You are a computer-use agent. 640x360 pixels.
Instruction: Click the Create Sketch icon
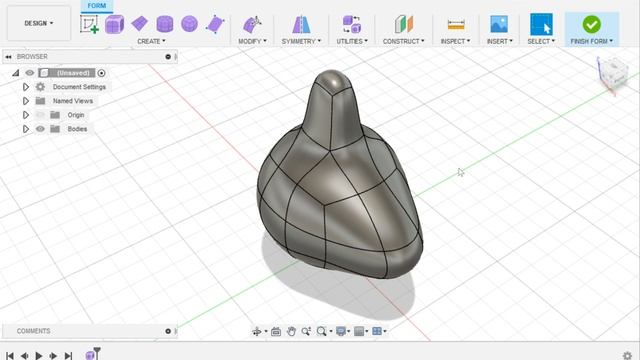pos(89,24)
